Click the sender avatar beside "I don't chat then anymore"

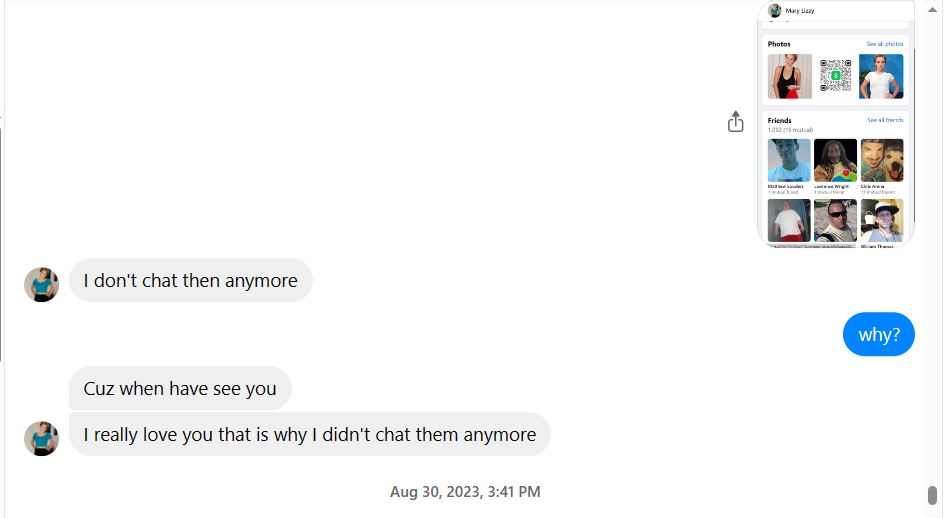(x=41, y=284)
